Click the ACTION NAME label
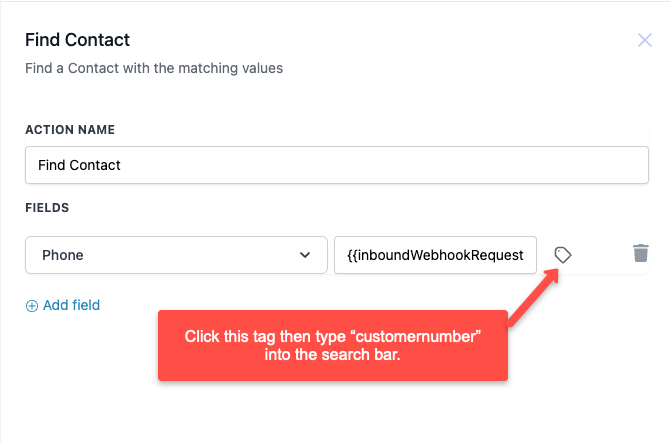 pyautogui.click(x=70, y=129)
